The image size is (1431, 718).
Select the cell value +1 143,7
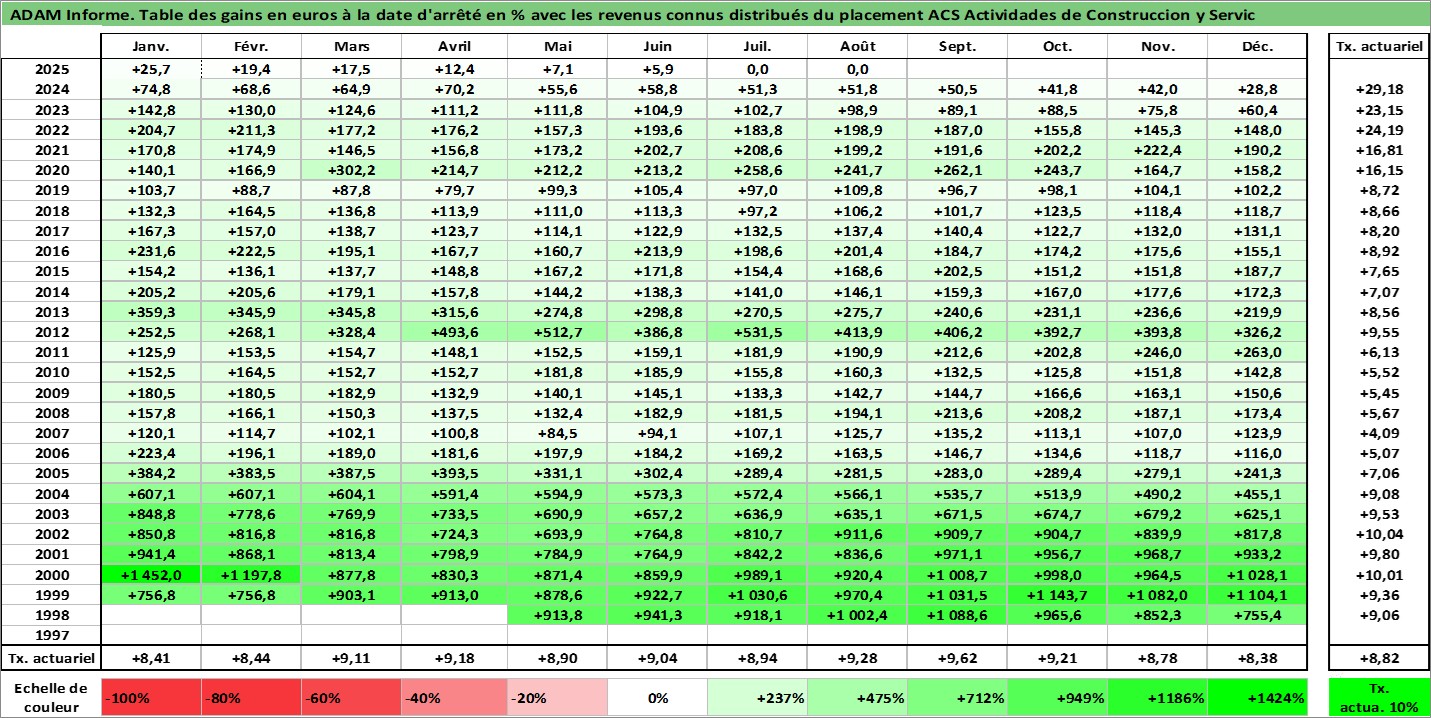click(1057, 594)
